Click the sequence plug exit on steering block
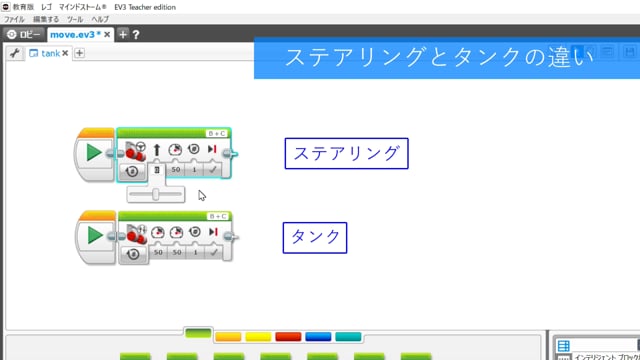 (229, 154)
